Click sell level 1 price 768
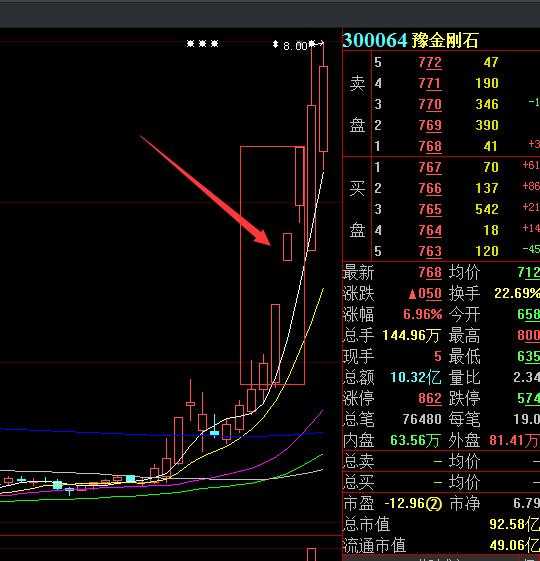Viewport: 540px width, 561px height. coord(430,146)
